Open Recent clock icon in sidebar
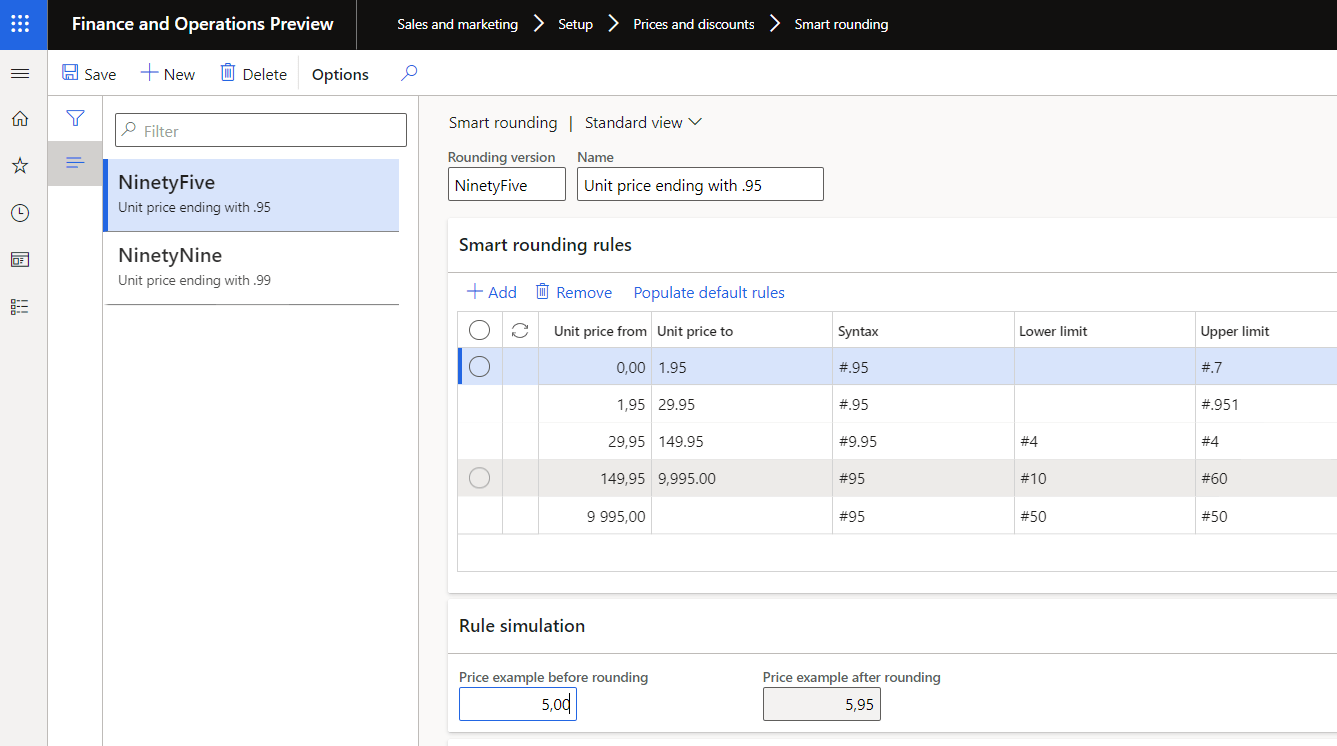The image size is (1337, 746). point(20,213)
